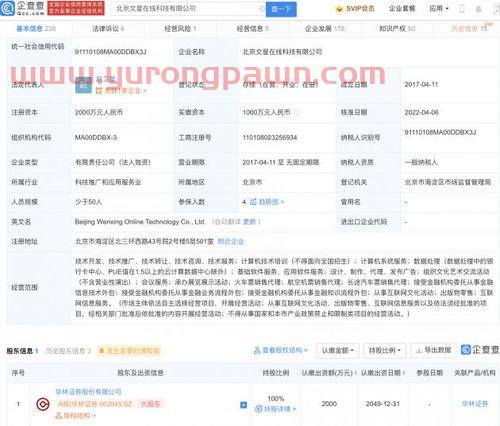This screenshot has width=500, height=426.
Task: Click the 导出数据 export icon
Action: pyautogui.click(x=419, y=350)
